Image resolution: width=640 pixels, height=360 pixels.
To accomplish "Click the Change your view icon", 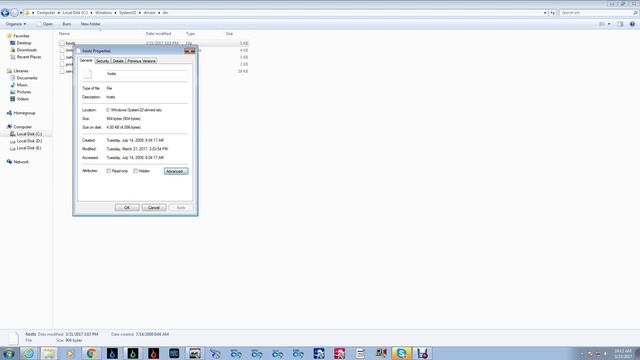I will click(602, 24).
